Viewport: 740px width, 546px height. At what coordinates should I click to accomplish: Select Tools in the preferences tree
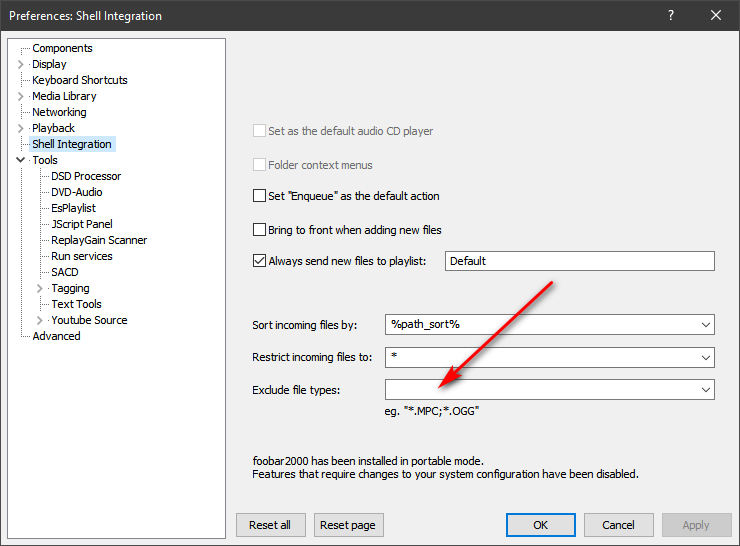44,160
